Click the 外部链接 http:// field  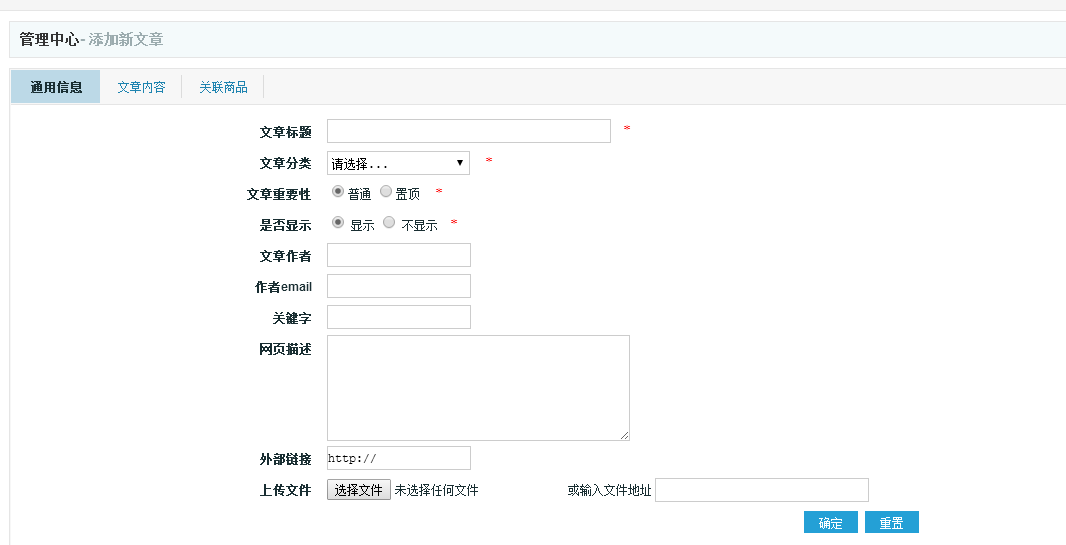398,458
